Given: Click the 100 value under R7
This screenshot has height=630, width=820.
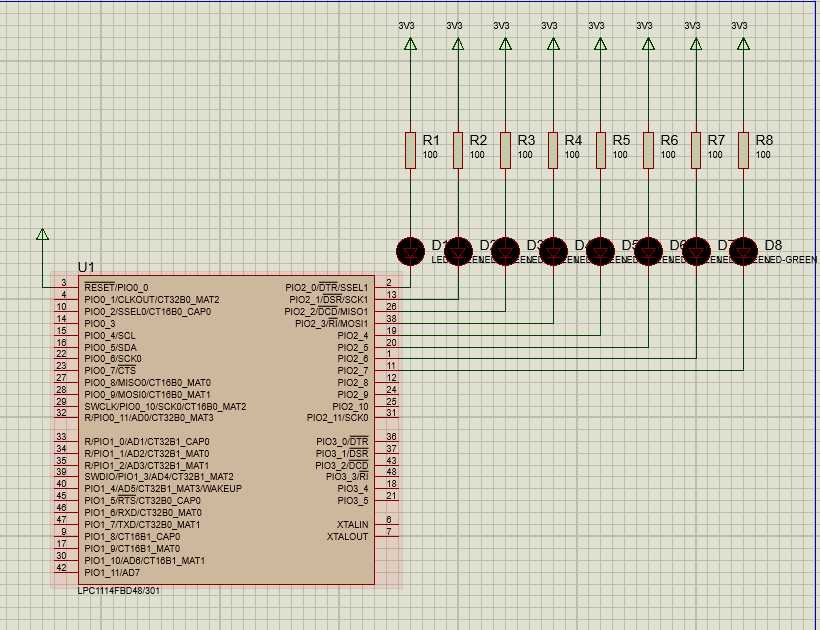Looking at the screenshot, I should 715,155.
